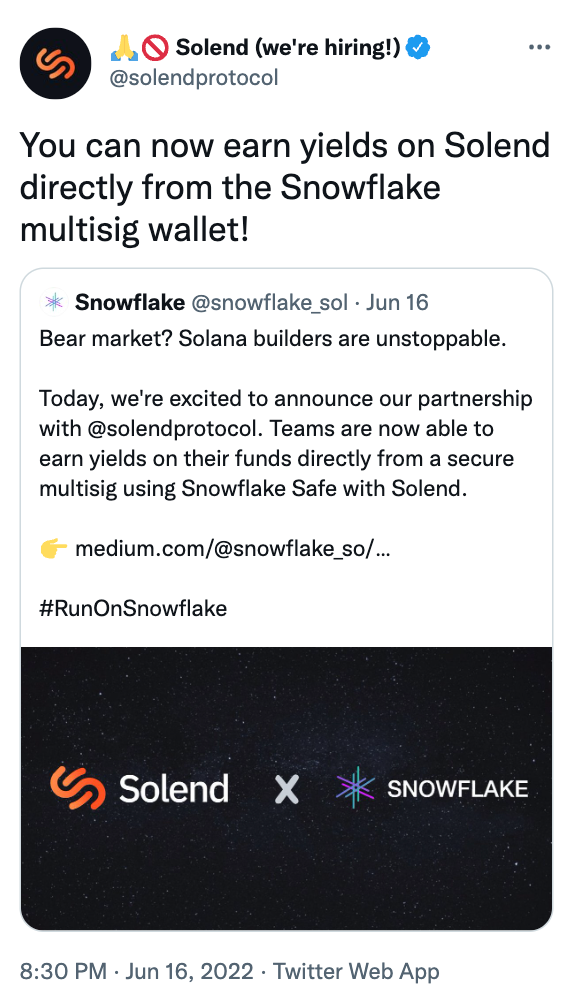Click the blue verified badge
Viewport: 576px width, 1006px height.
click(419, 47)
